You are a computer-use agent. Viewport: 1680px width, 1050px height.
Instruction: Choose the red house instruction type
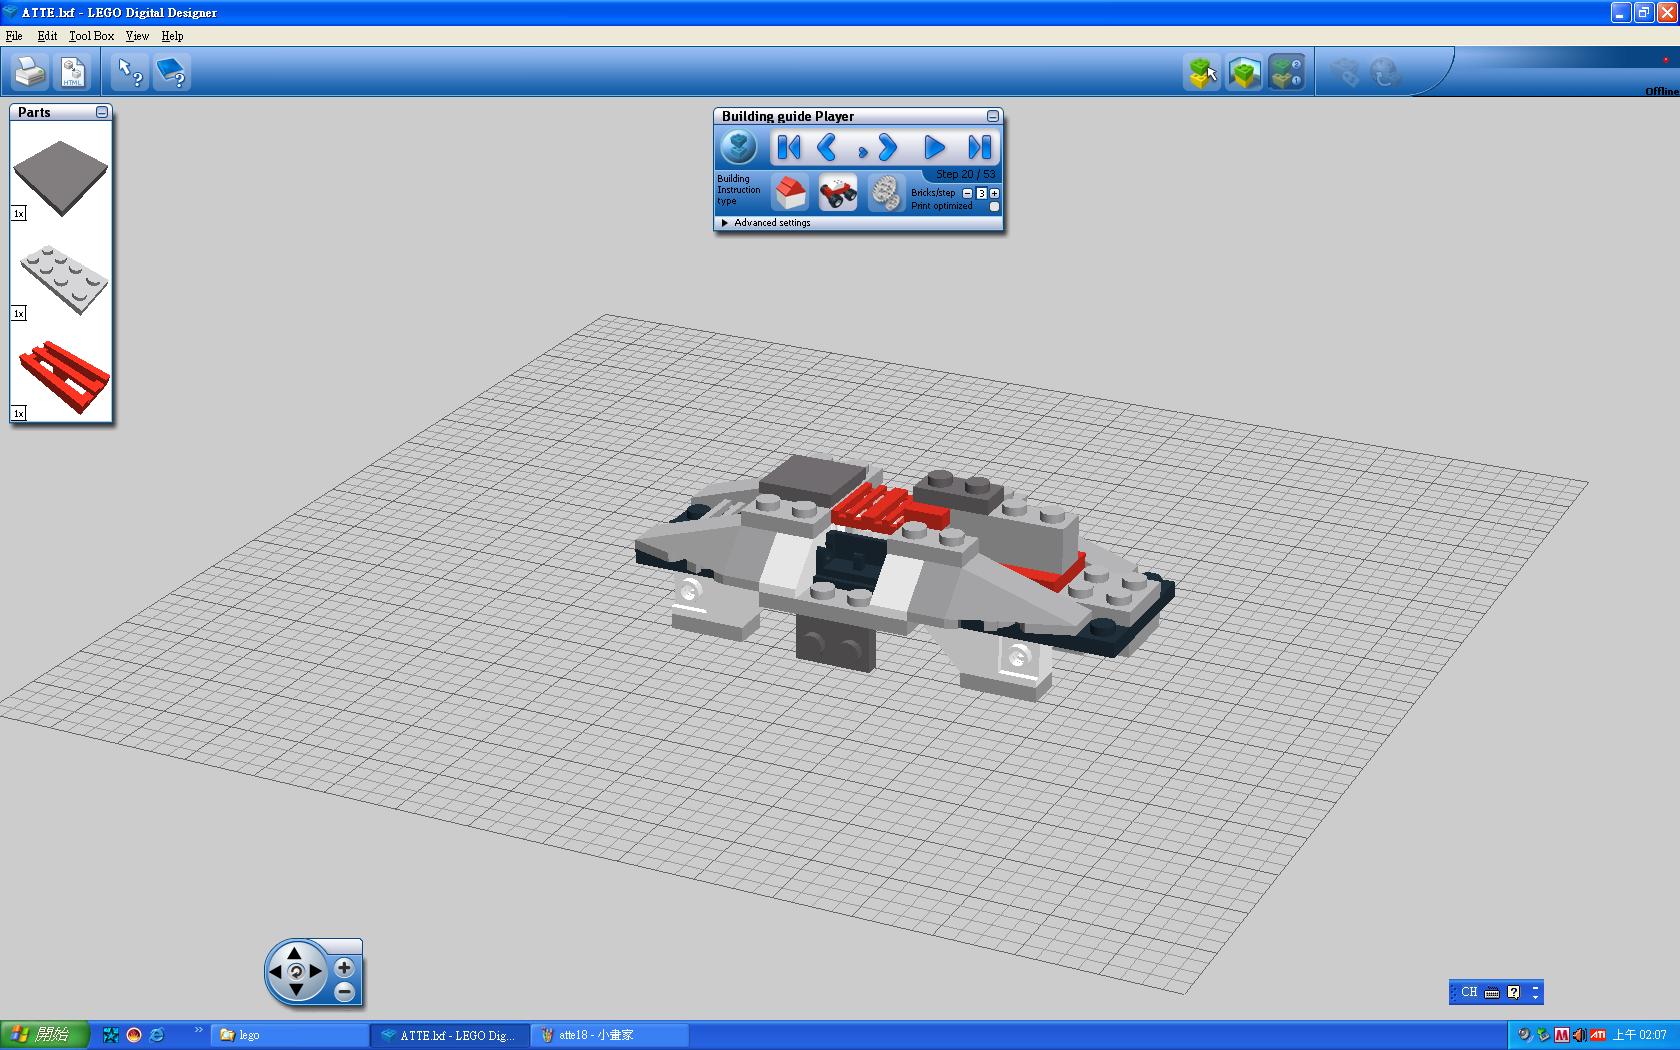click(790, 192)
